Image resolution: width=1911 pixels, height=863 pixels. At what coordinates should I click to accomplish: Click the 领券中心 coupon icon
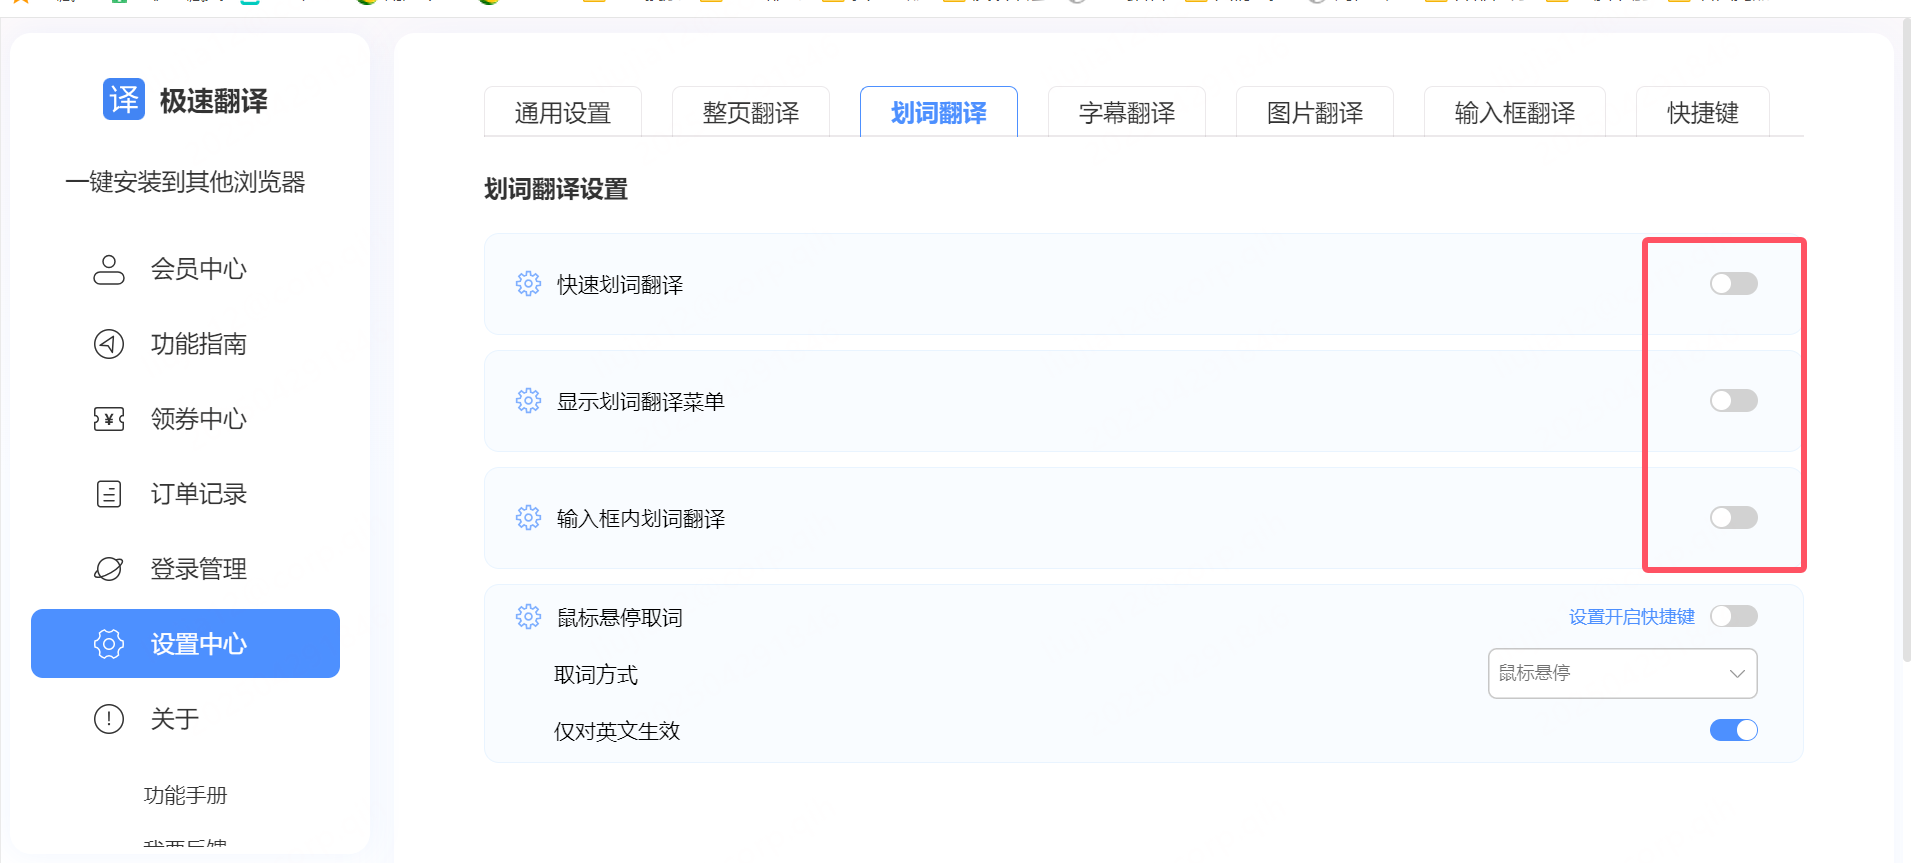point(109,419)
